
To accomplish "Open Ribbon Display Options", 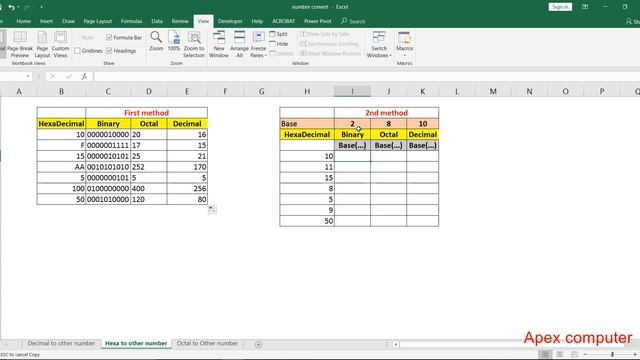I will click(x=585, y=7).
